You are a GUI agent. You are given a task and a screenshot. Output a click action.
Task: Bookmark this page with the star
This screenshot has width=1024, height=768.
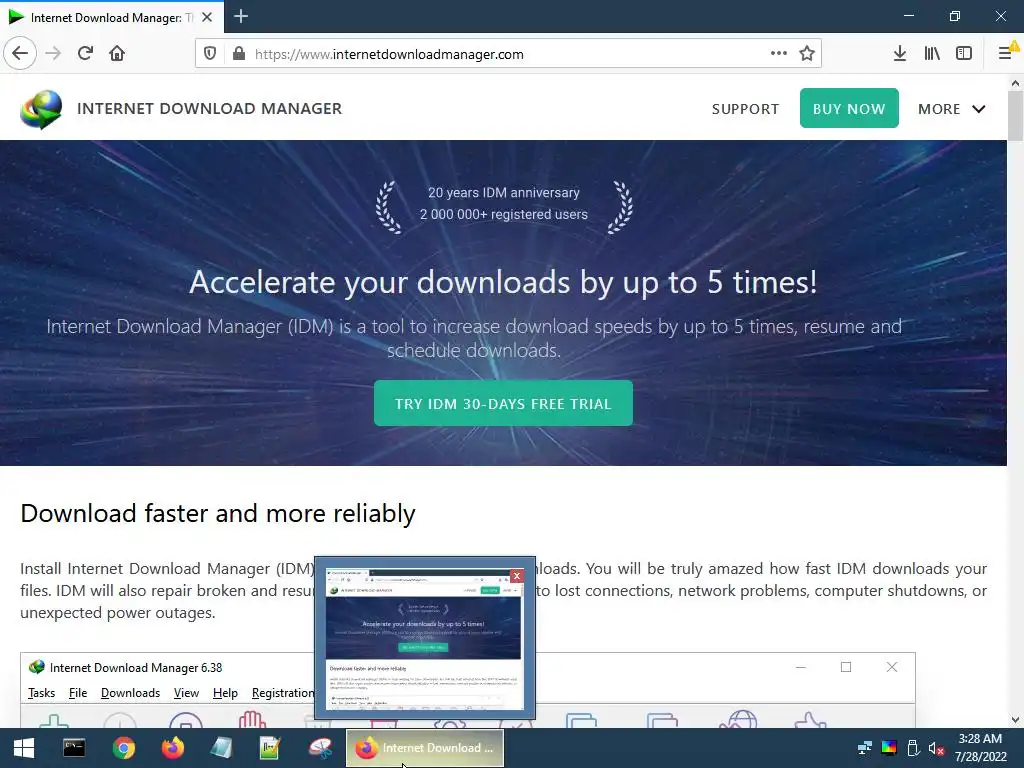[x=807, y=53]
